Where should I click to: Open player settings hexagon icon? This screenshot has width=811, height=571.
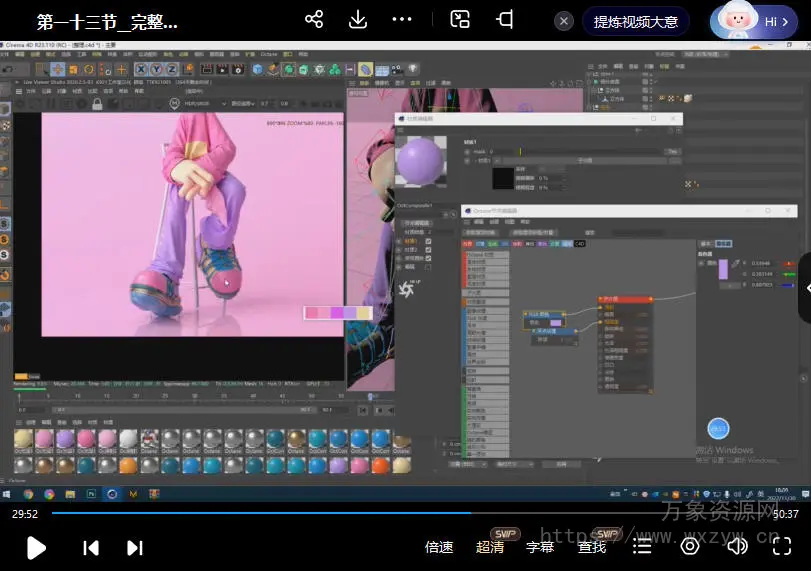coord(690,547)
